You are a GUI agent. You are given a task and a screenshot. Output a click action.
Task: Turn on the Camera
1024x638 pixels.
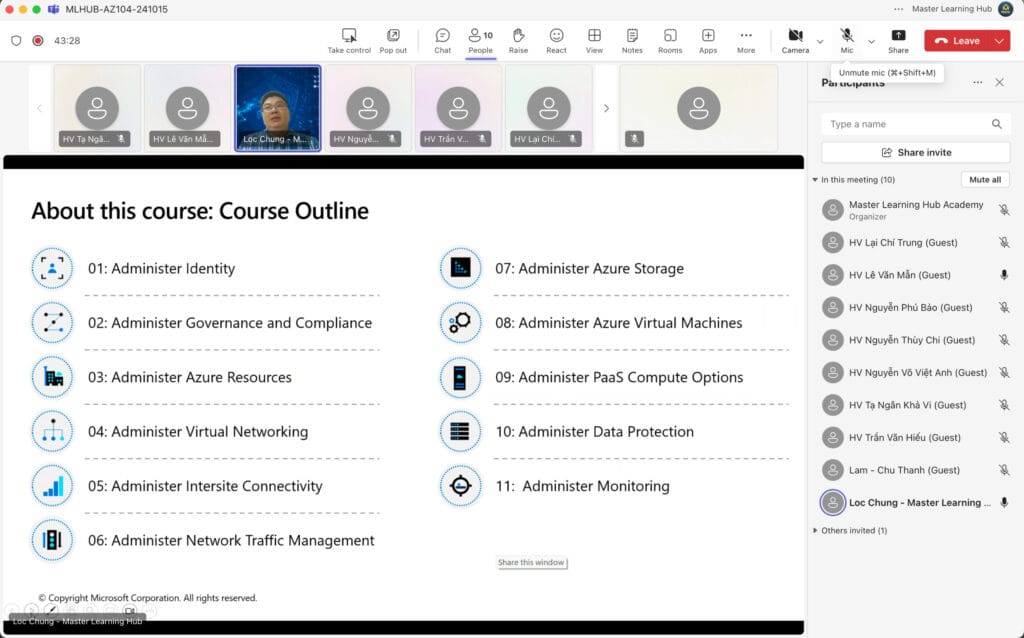tap(795, 40)
